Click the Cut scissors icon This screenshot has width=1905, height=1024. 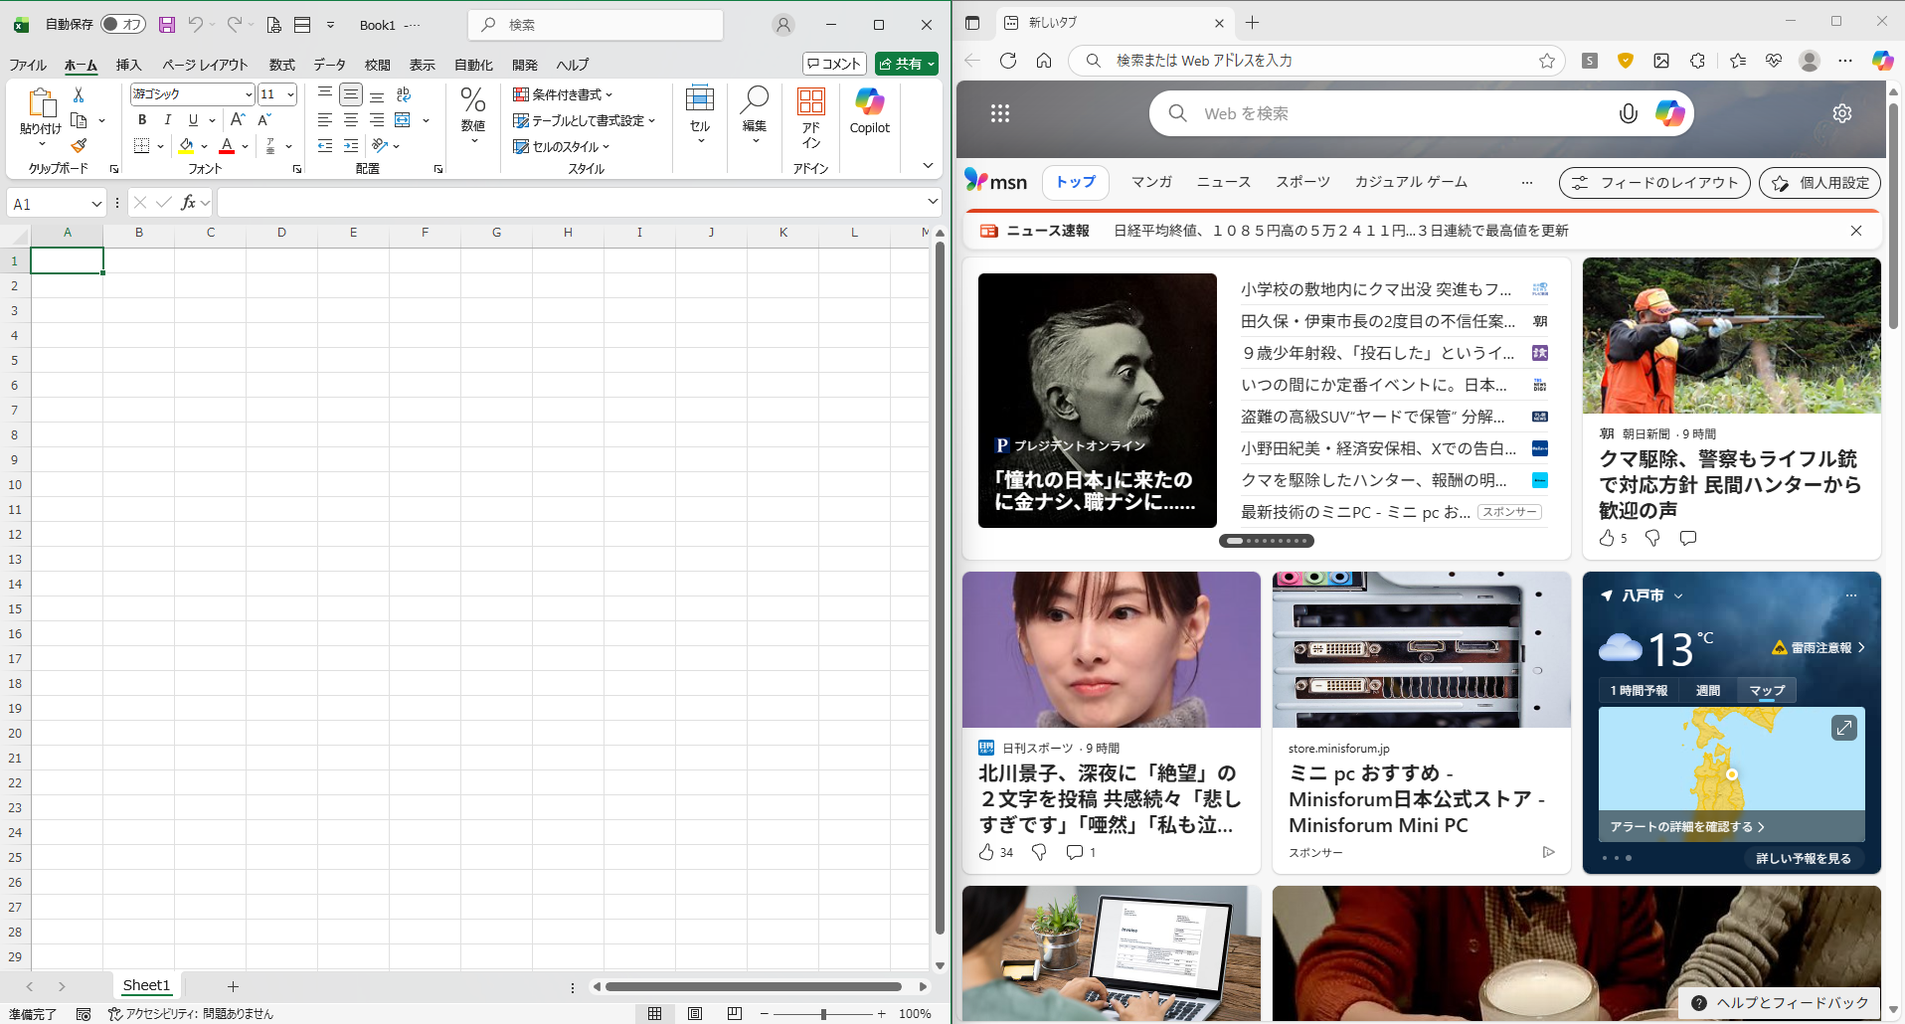[79, 95]
